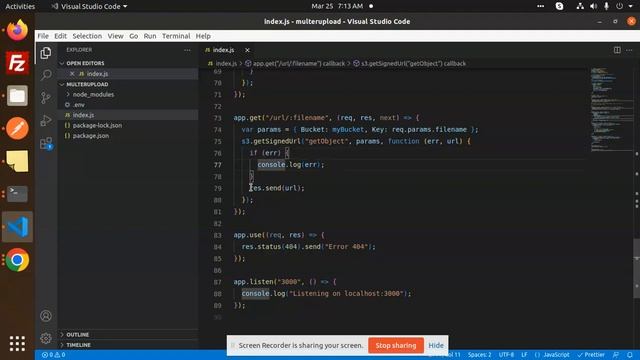Click Hide on screen sharing bar
The image size is (640, 360).
[436, 345]
